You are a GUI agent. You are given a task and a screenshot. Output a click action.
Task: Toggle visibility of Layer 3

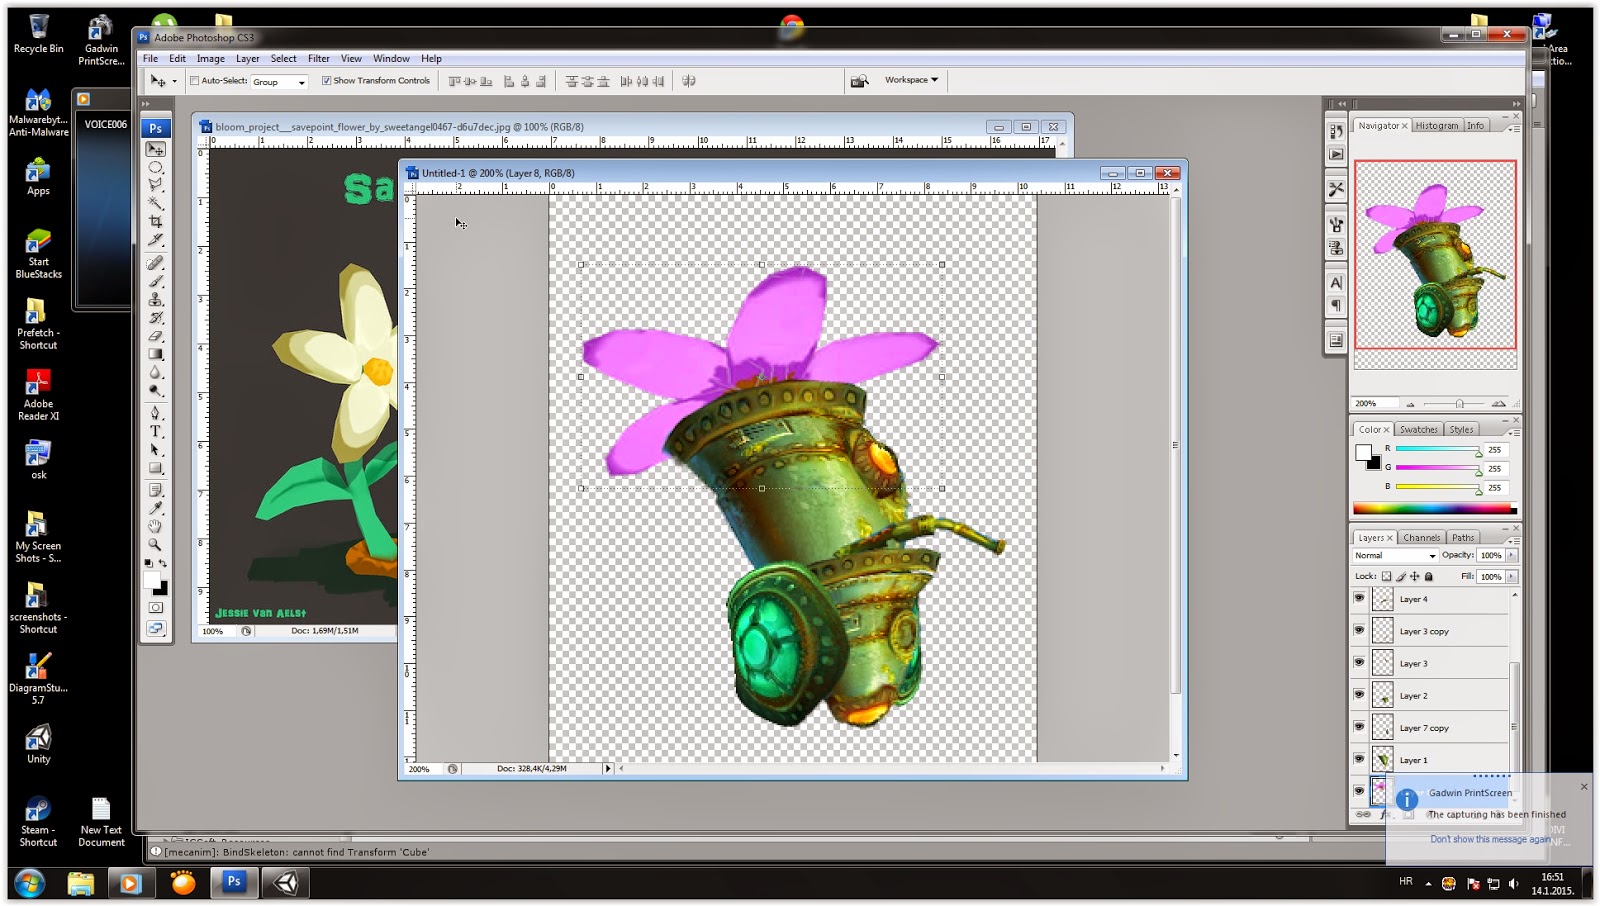1359,662
